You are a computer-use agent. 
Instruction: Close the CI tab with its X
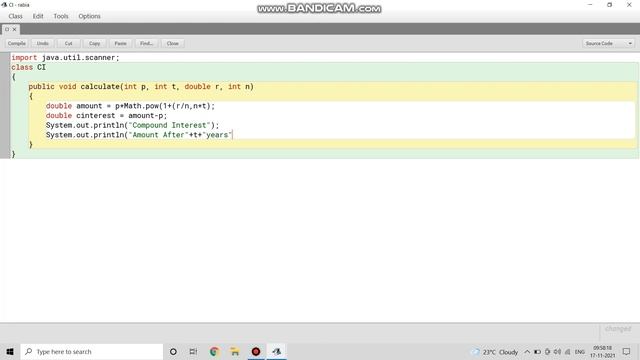click(14, 29)
